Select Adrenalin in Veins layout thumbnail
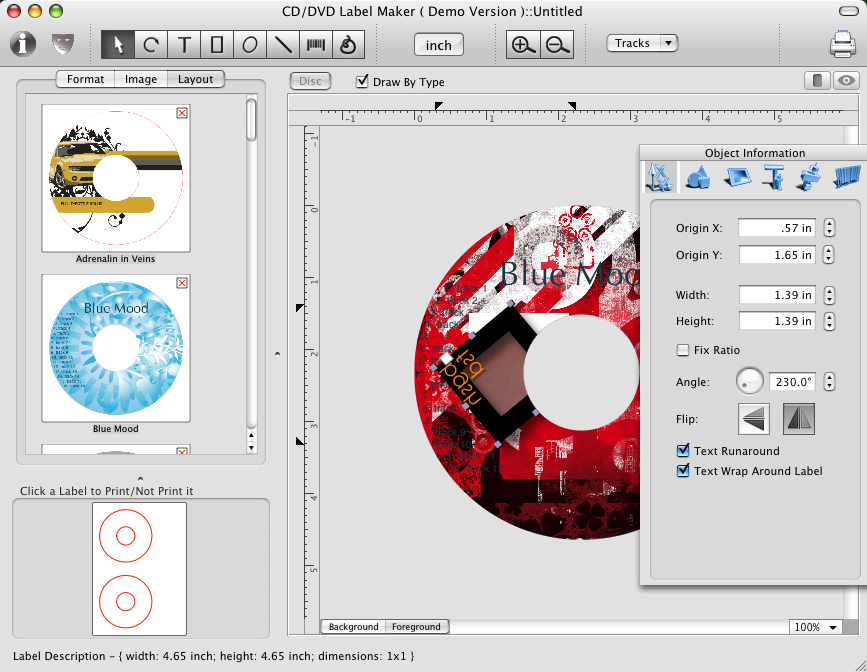Screen dimensions: 867x672 (116, 178)
